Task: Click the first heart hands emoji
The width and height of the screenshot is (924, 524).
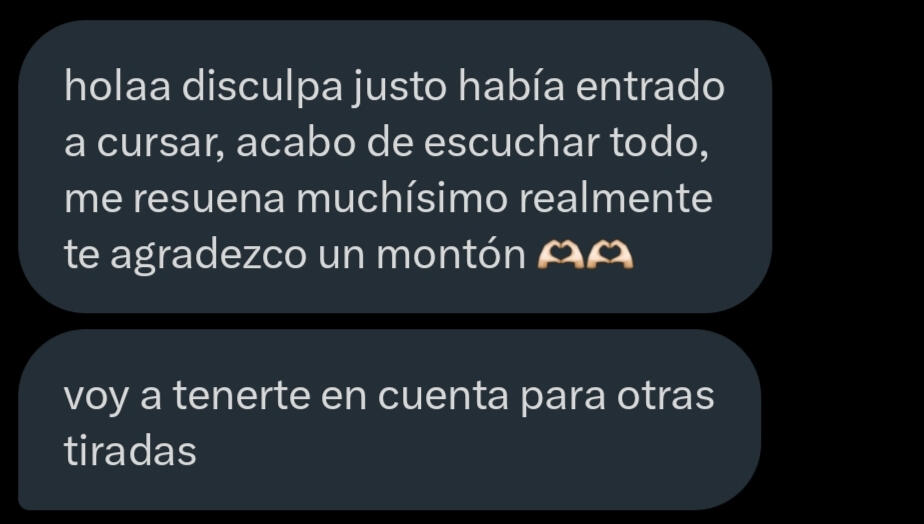Action: click(560, 256)
